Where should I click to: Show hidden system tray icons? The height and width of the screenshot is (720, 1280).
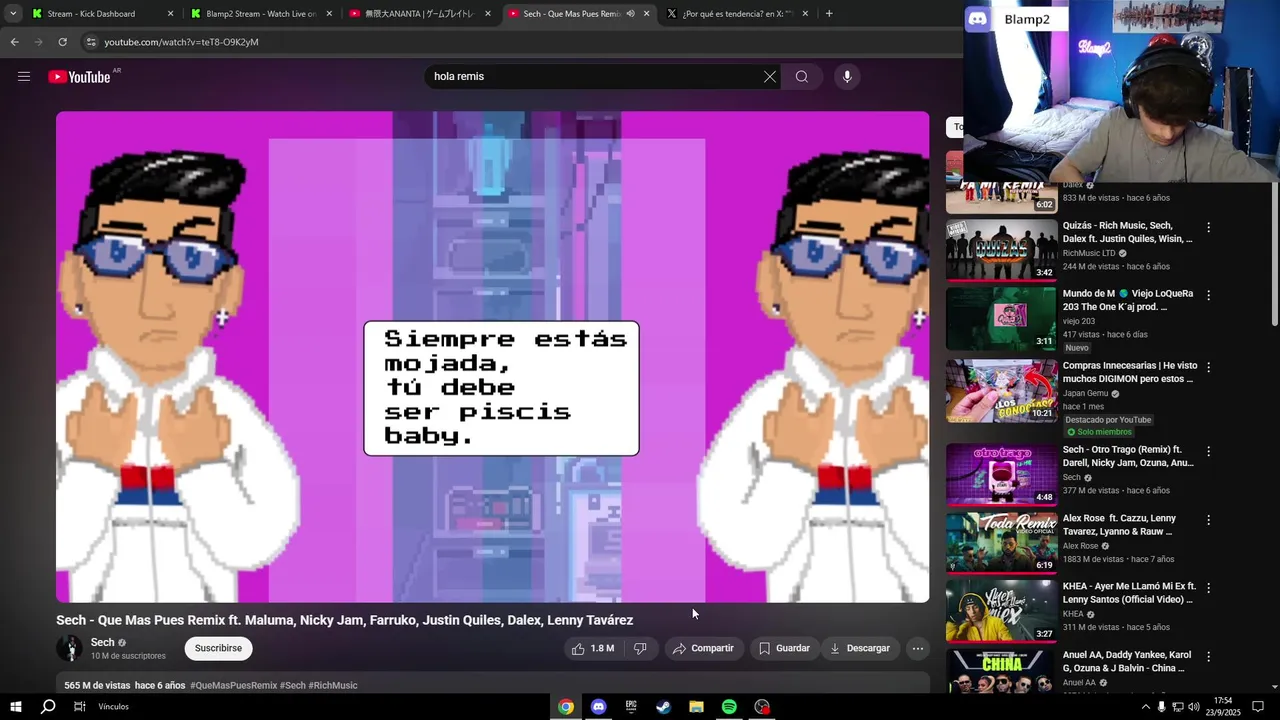point(1145,707)
